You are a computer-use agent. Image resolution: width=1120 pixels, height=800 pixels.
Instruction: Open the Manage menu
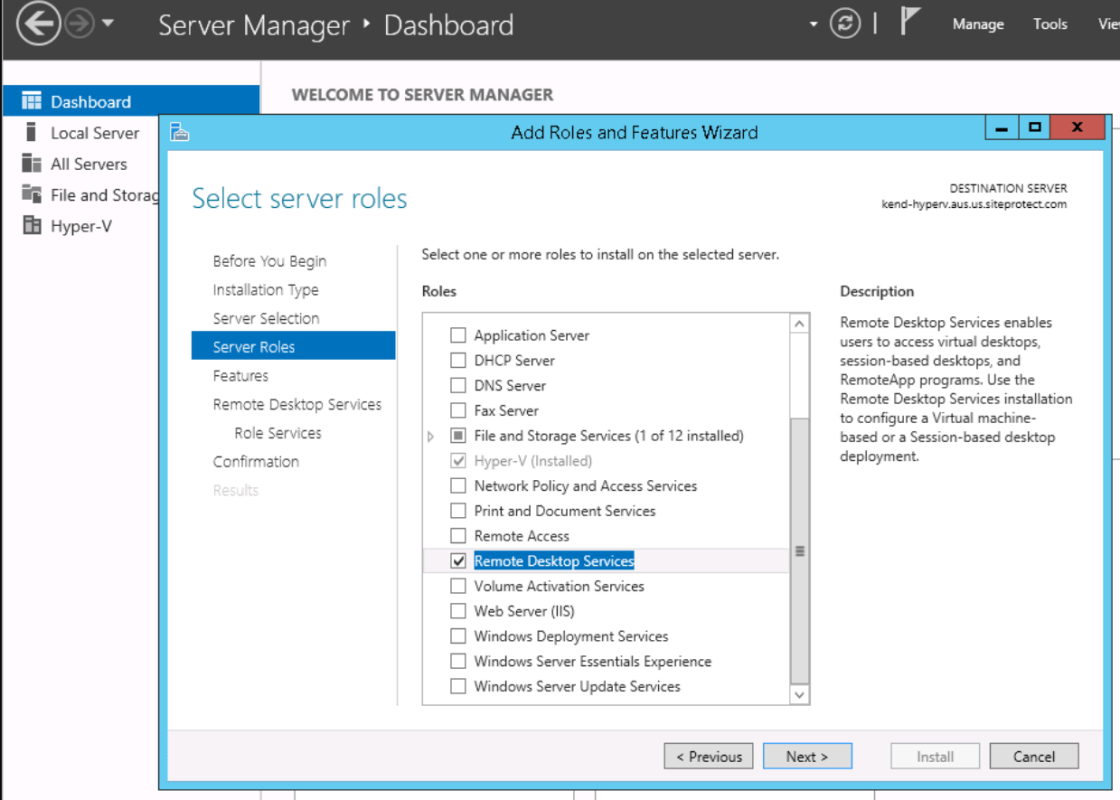coord(977,23)
